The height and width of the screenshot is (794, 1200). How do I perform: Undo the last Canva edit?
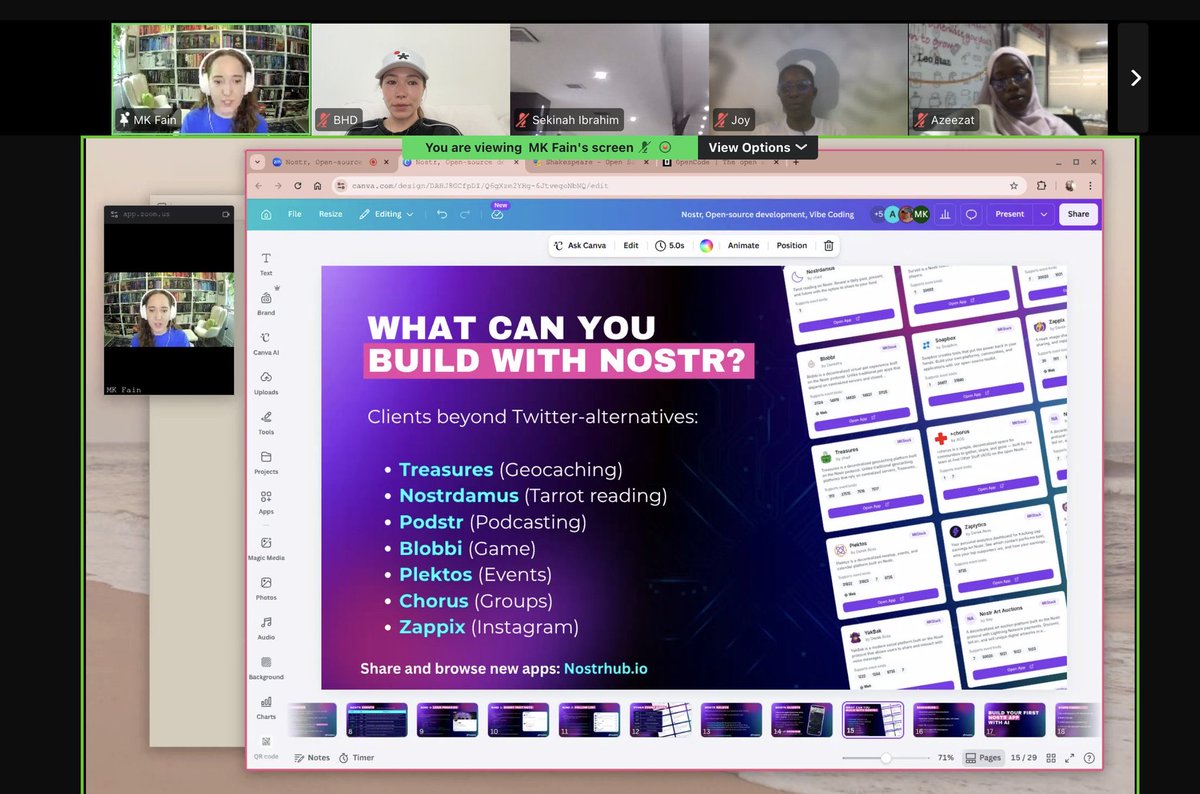[x=442, y=214]
